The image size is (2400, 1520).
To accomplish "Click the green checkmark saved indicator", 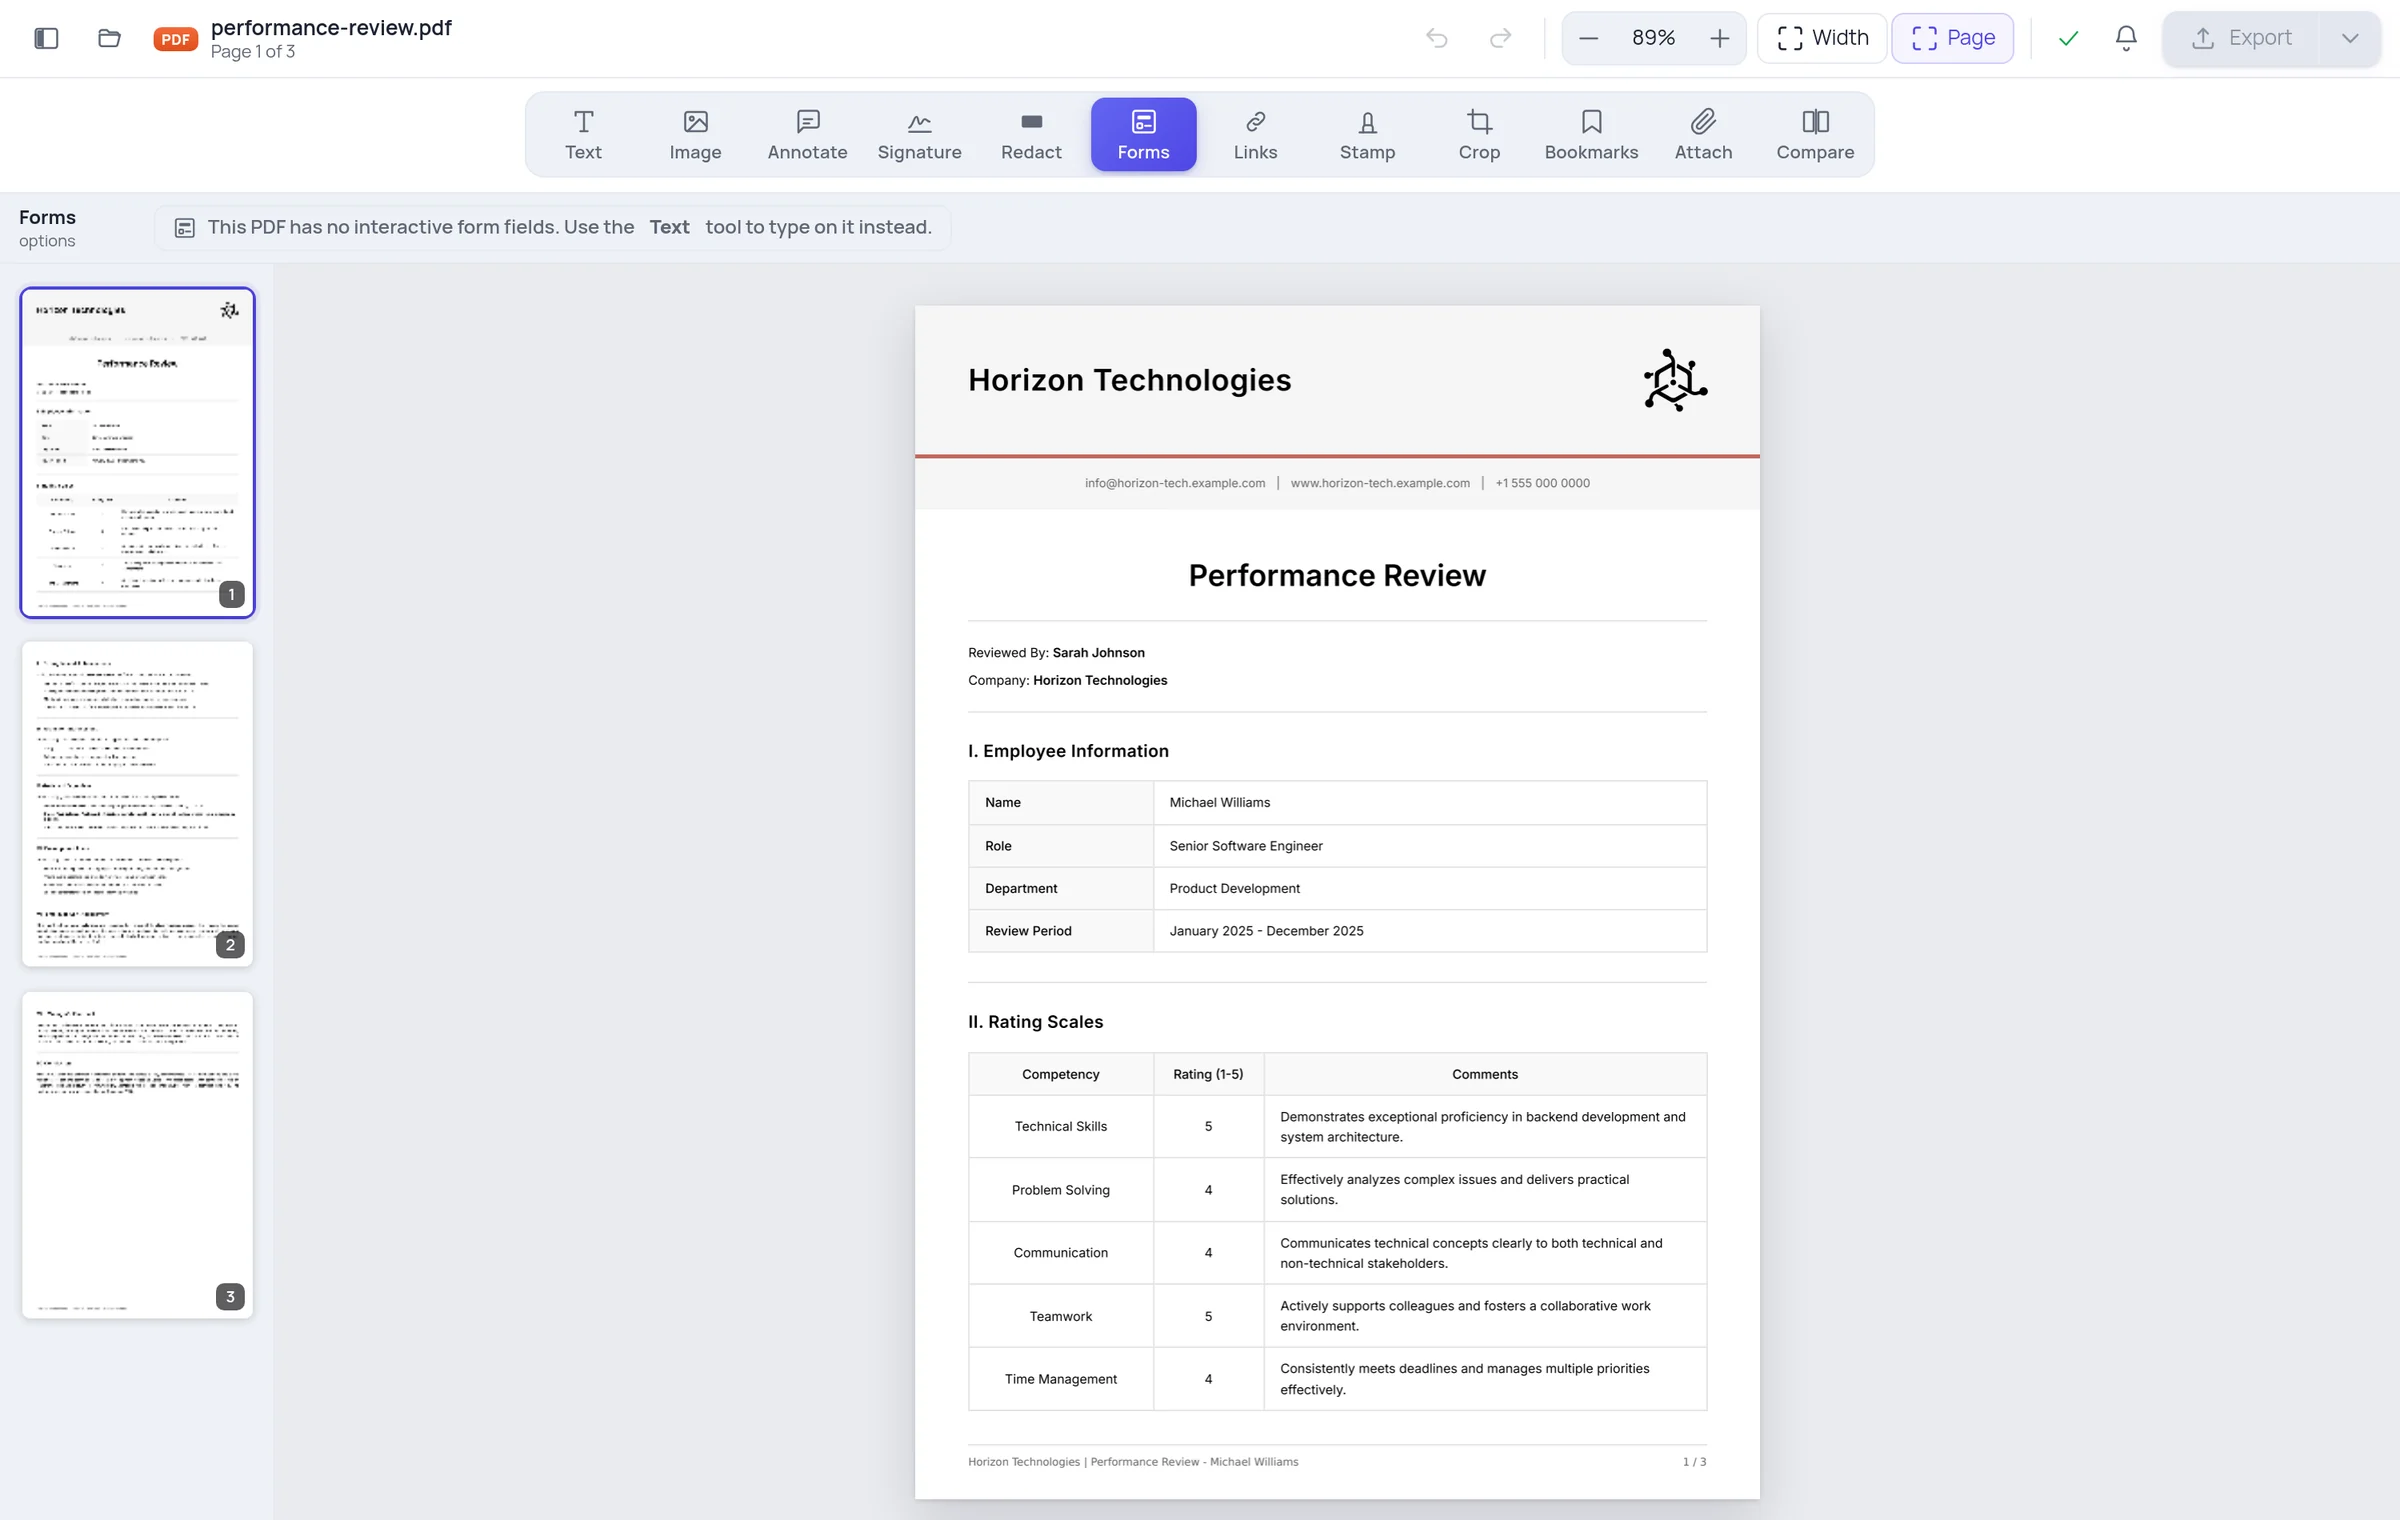I will (x=2068, y=38).
